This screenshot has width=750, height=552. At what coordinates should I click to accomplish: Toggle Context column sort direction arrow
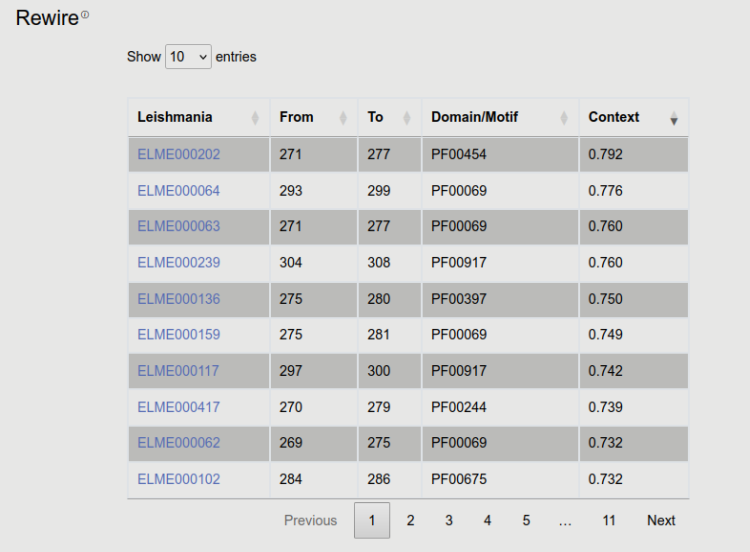674,118
